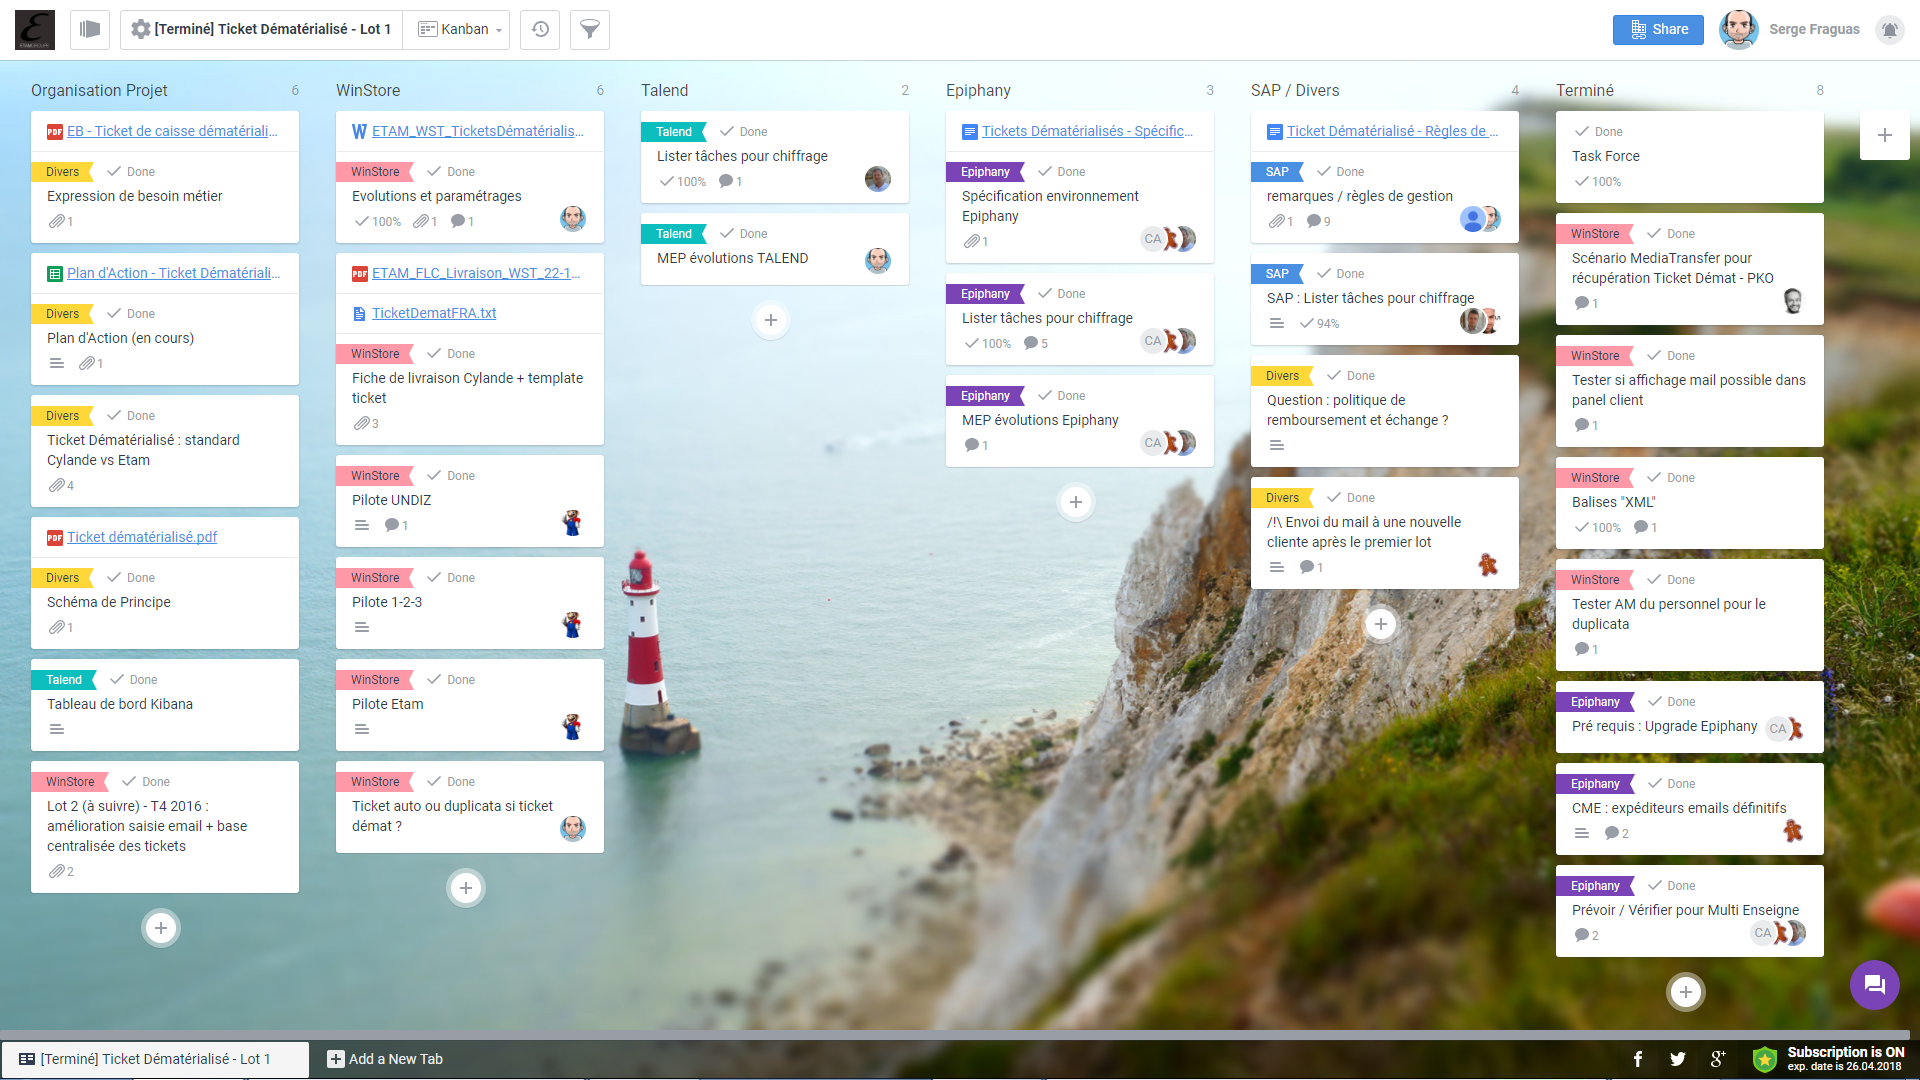
Task: Click Serge Fraguas user name
Action: tap(1814, 29)
